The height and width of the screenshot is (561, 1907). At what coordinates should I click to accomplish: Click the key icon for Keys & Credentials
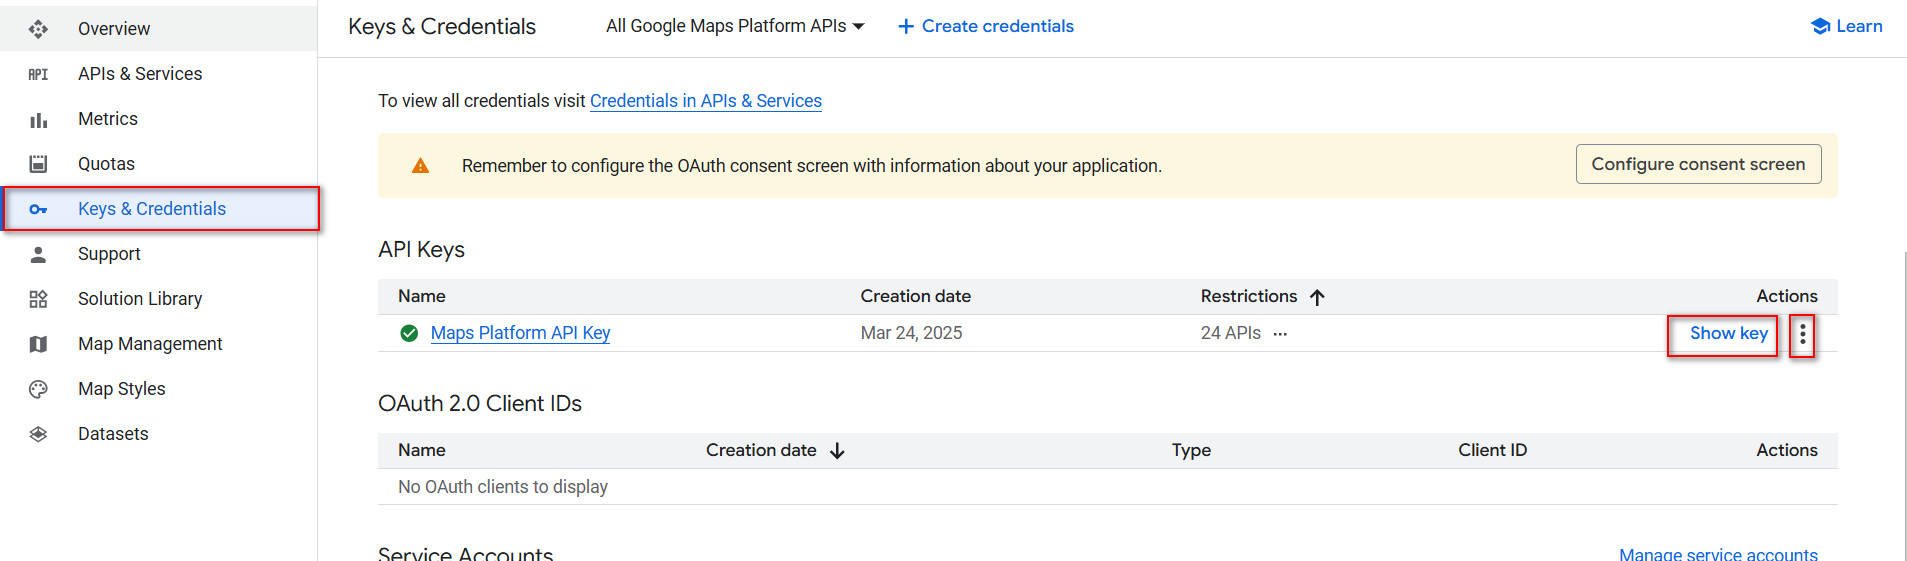(x=38, y=209)
